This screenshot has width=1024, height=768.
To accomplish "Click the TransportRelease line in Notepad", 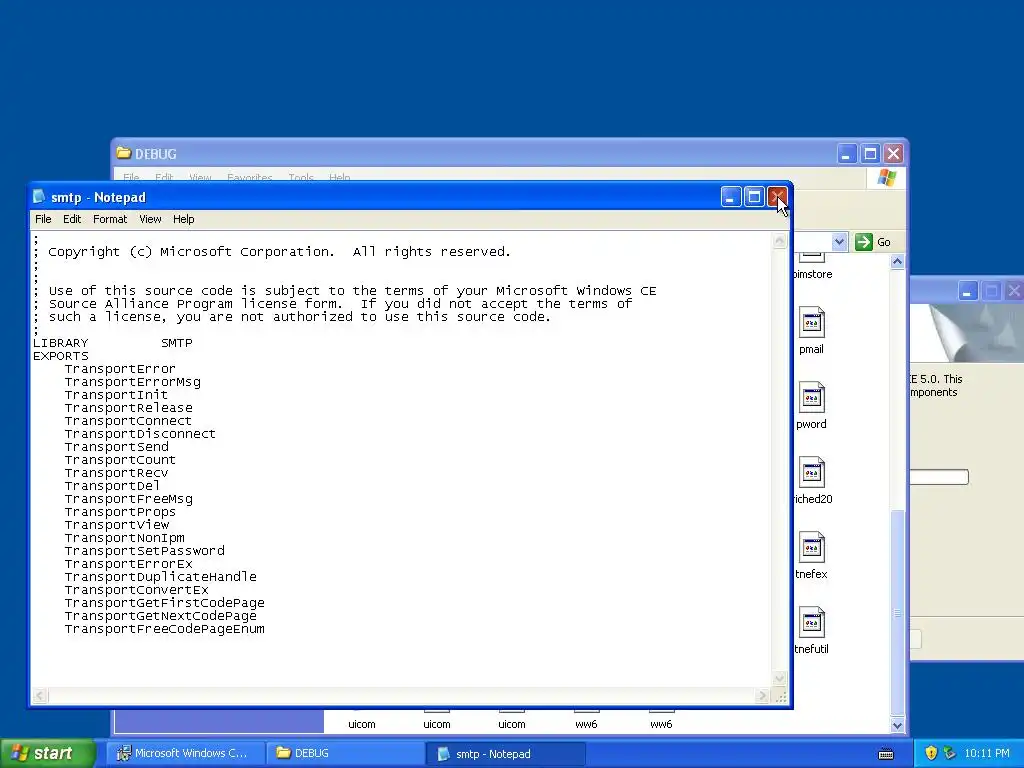I will coord(128,408).
